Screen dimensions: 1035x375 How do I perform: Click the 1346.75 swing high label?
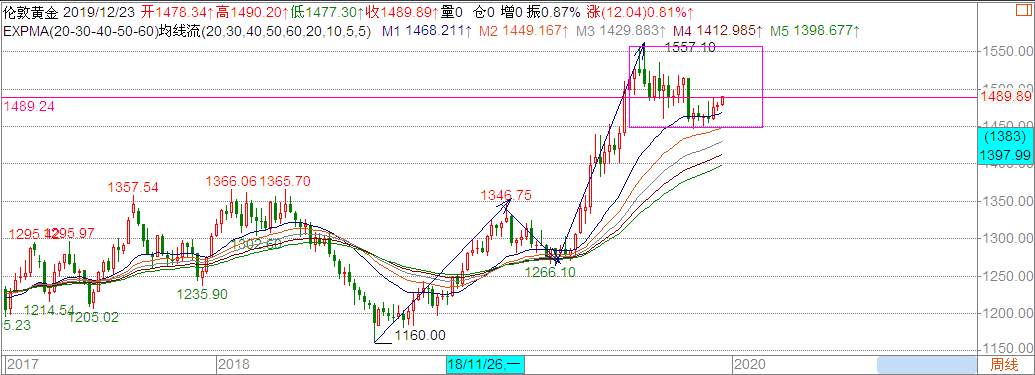506,195
